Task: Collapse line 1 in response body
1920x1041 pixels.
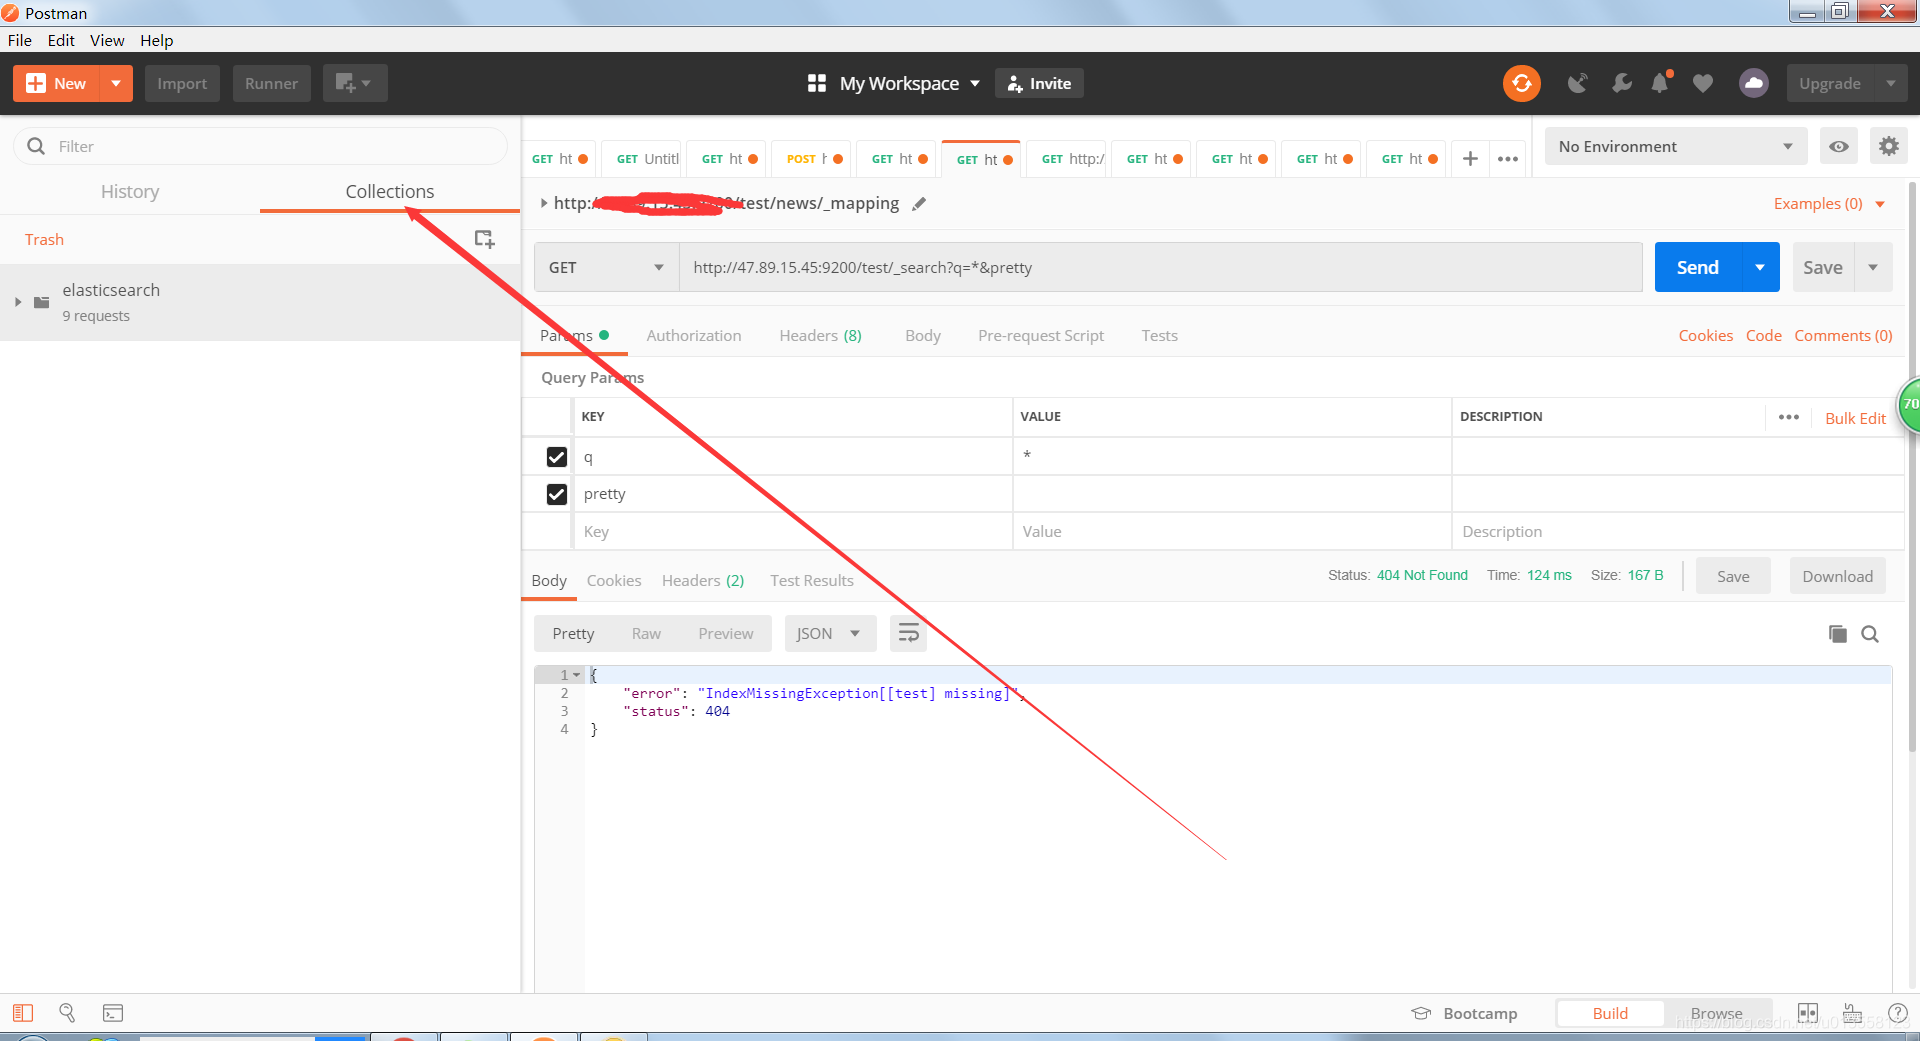Action: pyautogui.click(x=576, y=675)
